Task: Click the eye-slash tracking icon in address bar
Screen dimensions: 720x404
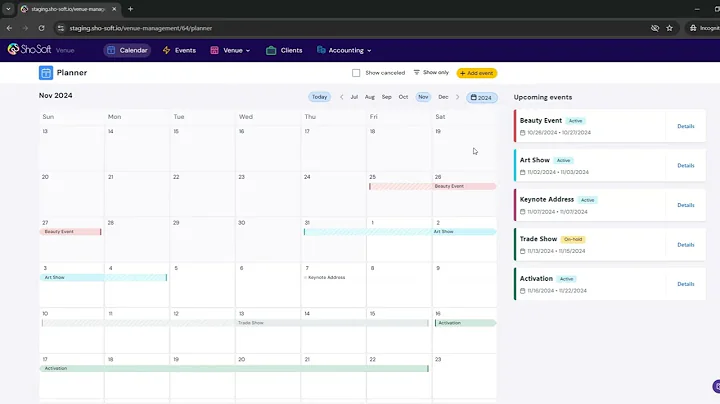Action: [x=655, y=28]
